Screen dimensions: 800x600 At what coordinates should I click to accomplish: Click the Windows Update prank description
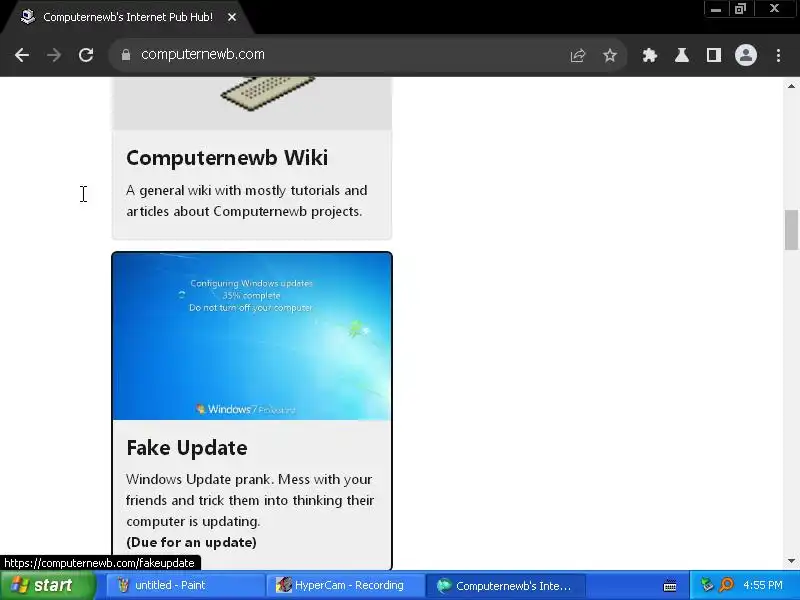(250, 500)
